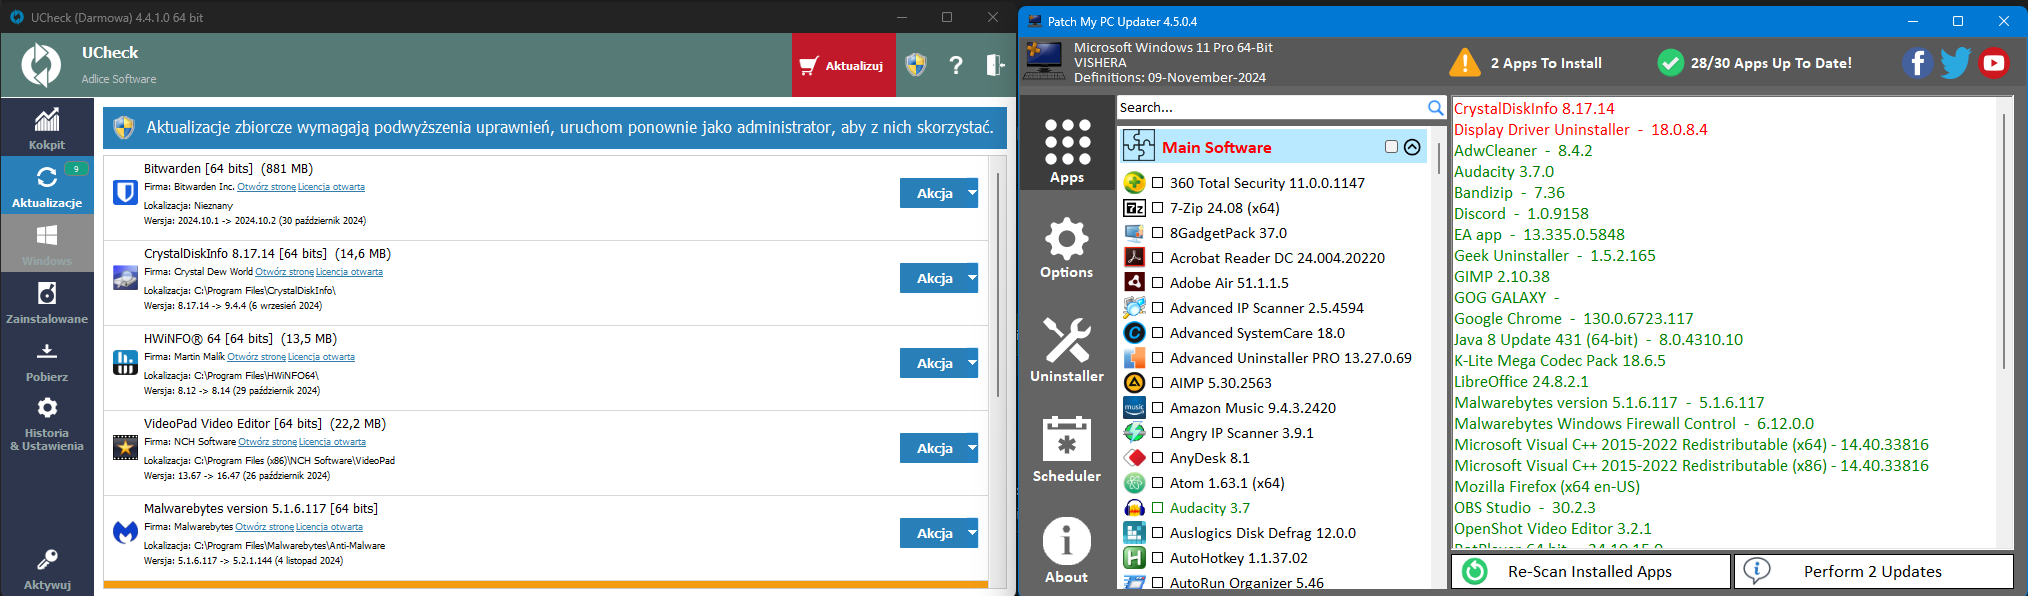The width and height of the screenshot is (2028, 596).
Task: Click the UCheck logo icon
Action: (41, 65)
